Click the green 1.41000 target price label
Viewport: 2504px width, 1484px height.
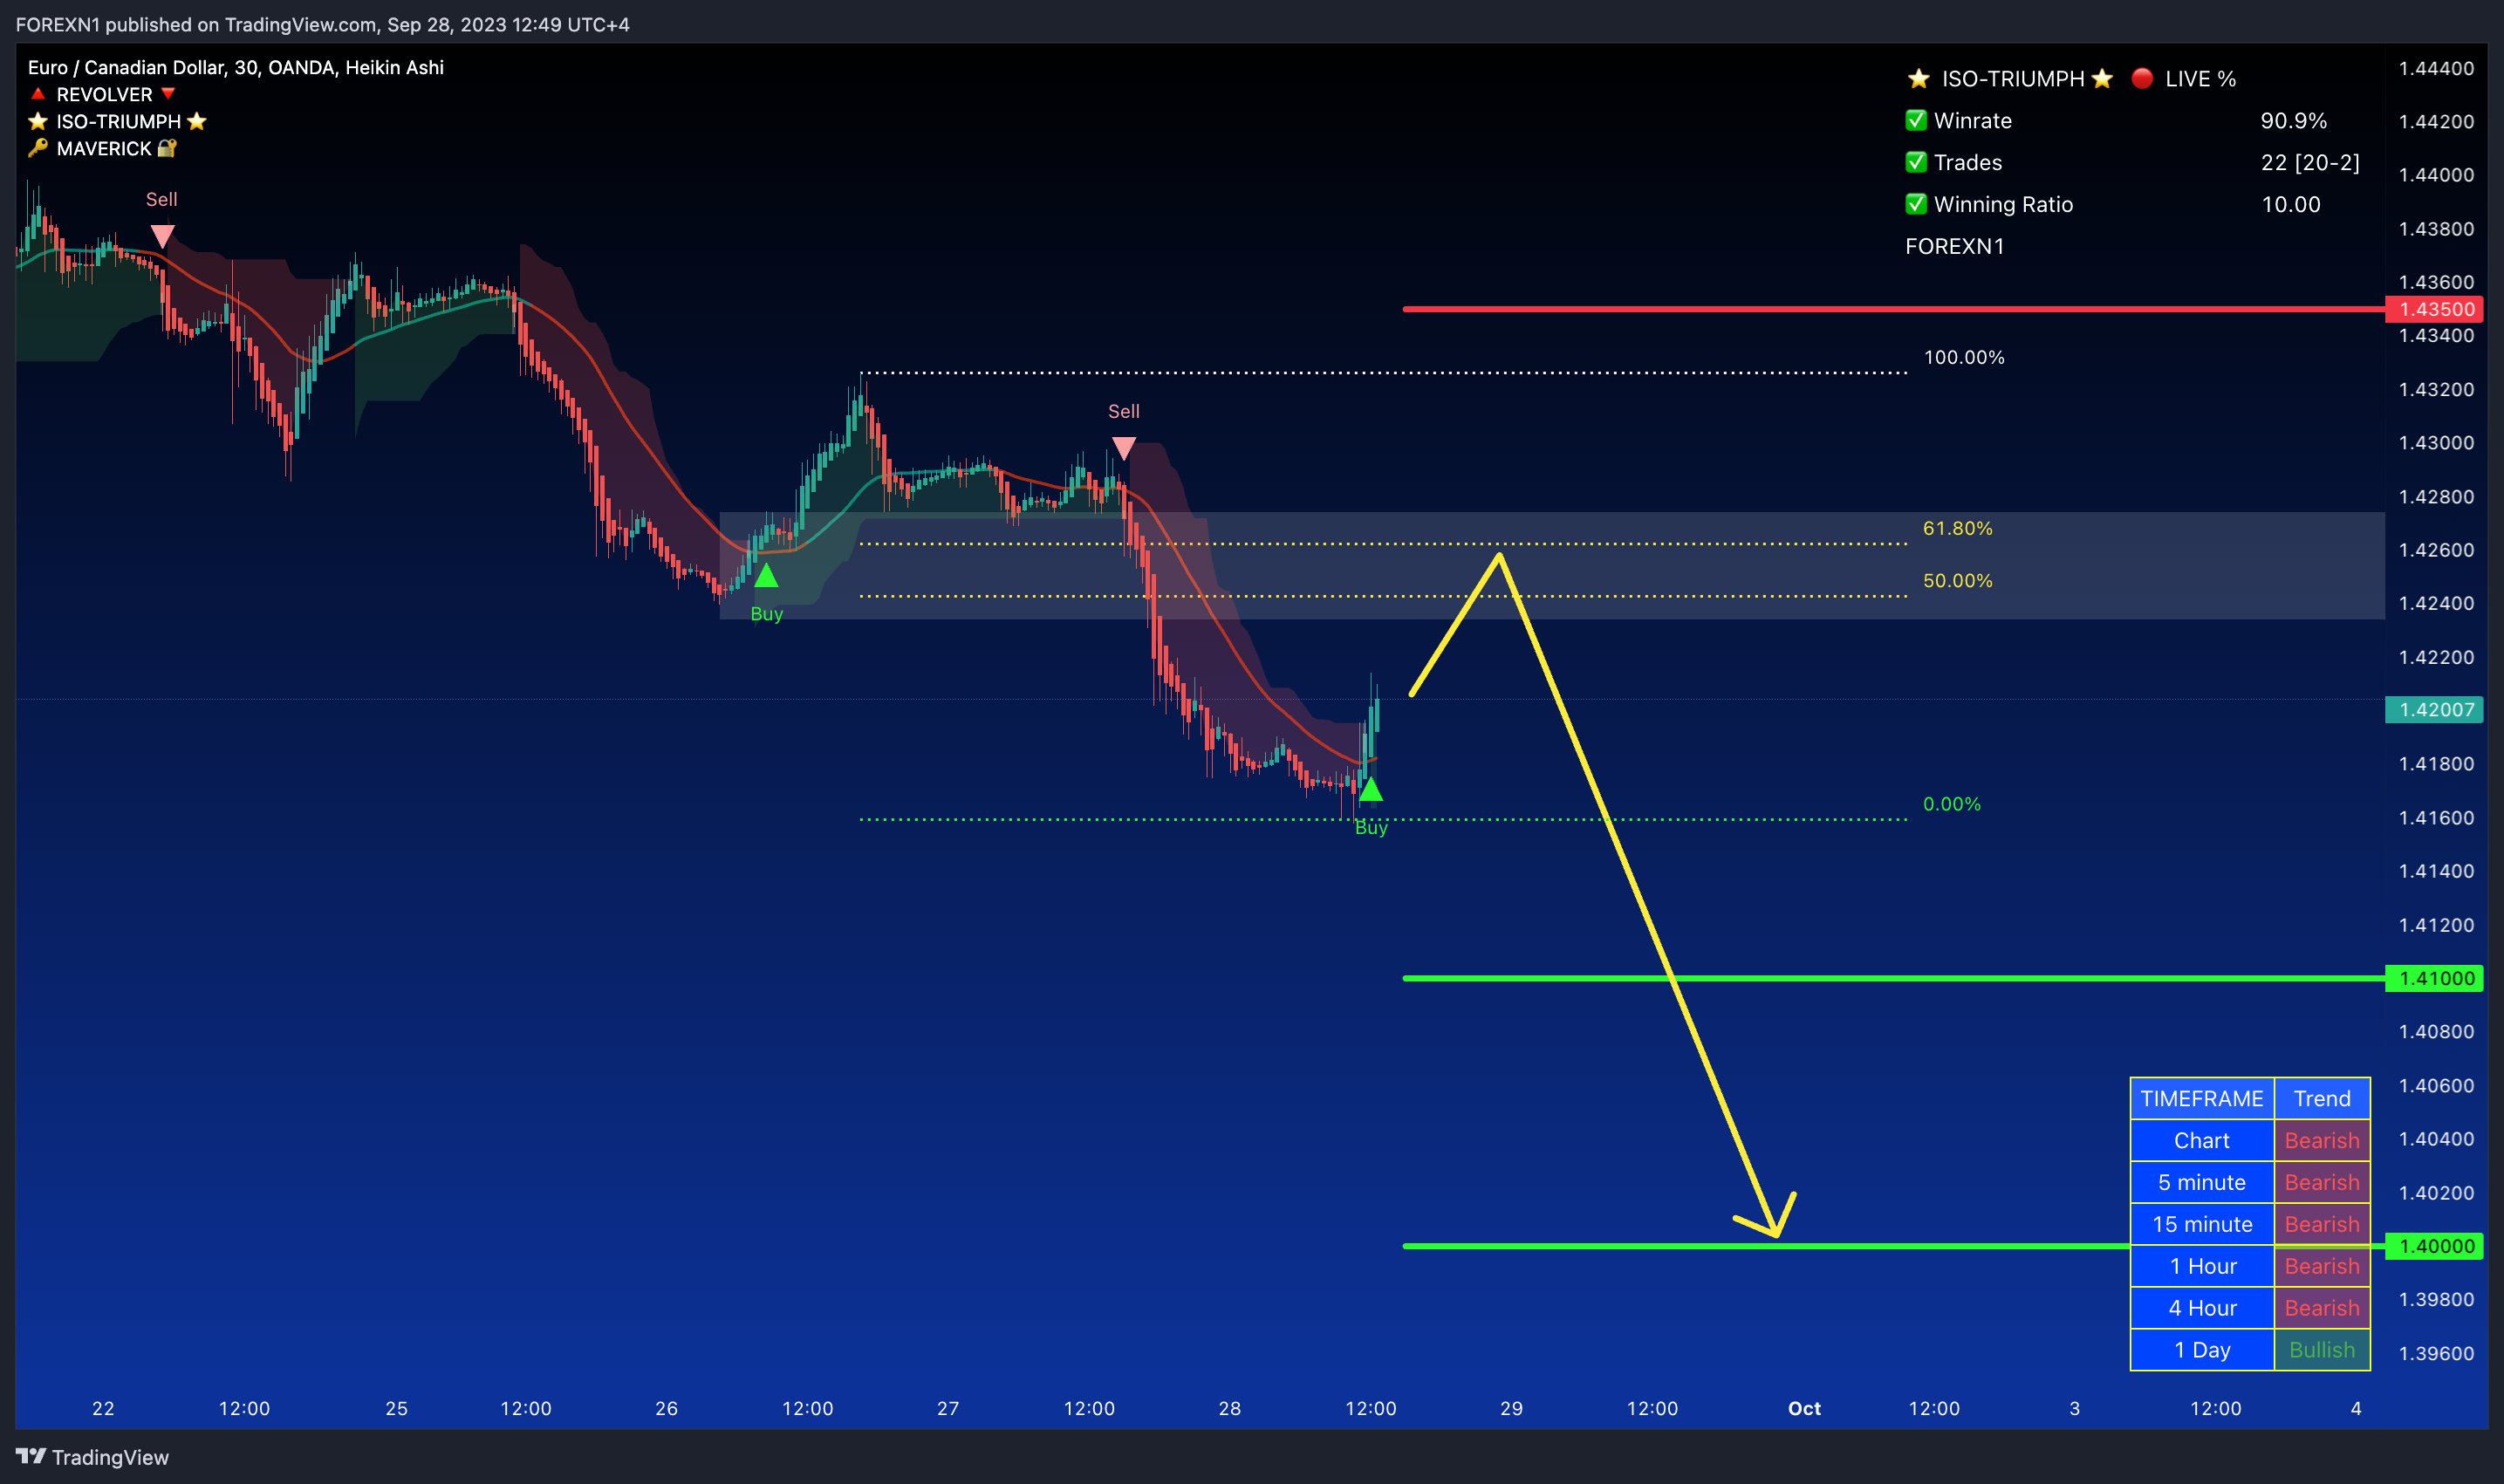[2436, 978]
